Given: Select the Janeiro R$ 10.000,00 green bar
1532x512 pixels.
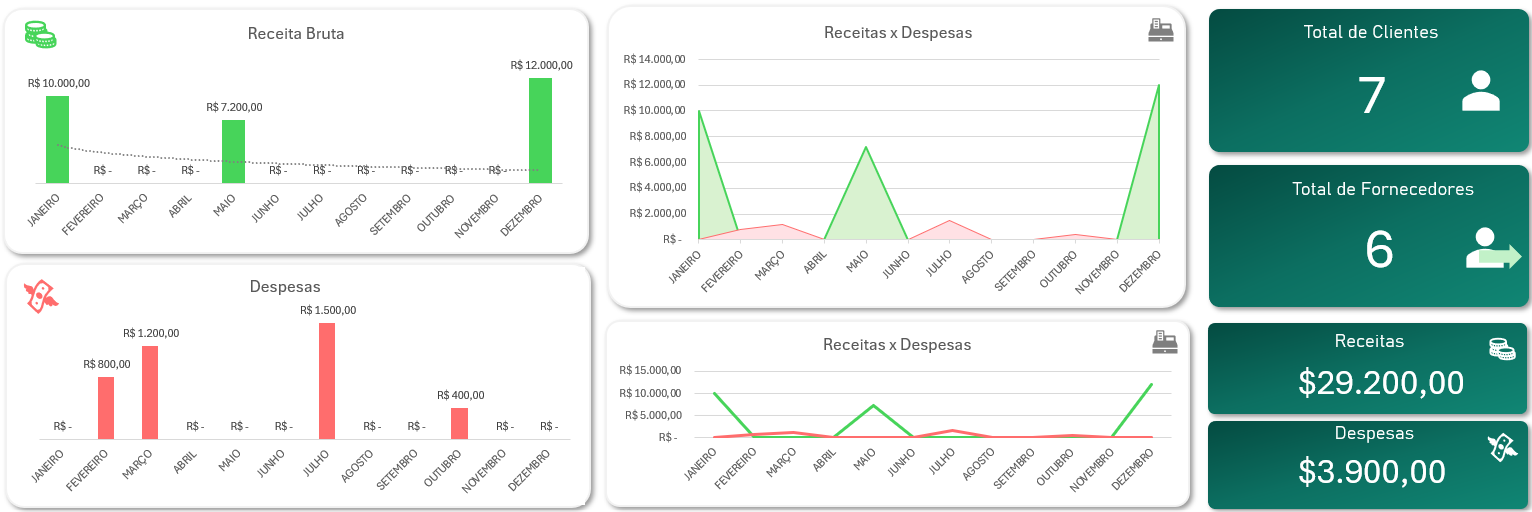Looking at the screenshot, I should coord(57,139).
